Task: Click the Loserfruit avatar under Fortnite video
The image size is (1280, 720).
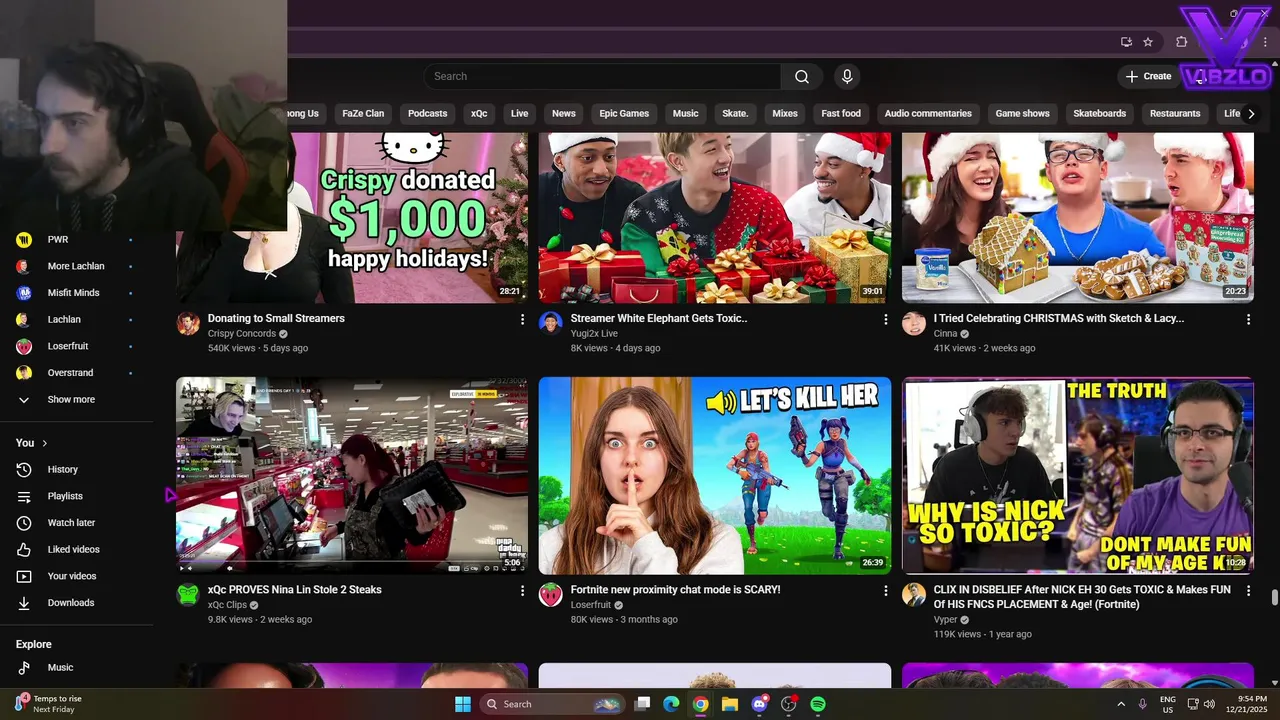Action: (551, 594)
